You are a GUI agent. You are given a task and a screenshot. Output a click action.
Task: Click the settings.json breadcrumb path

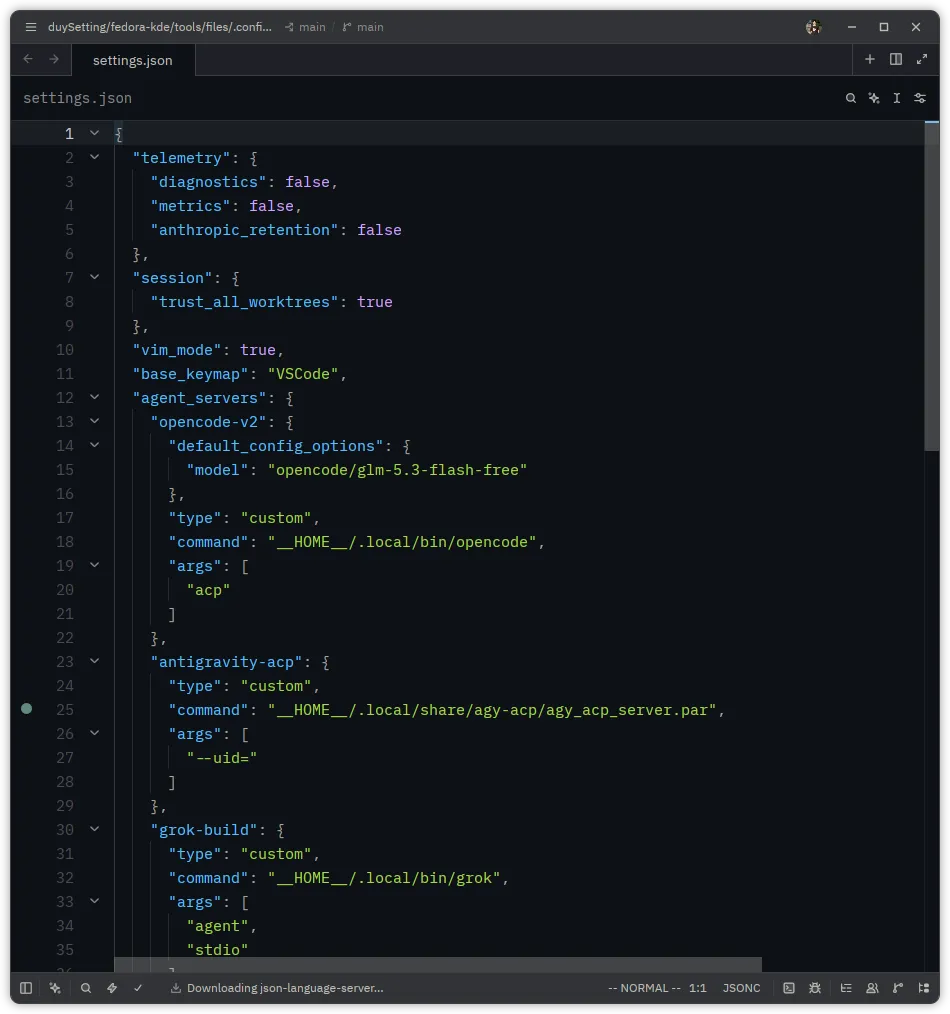click(x=78, y=98)
